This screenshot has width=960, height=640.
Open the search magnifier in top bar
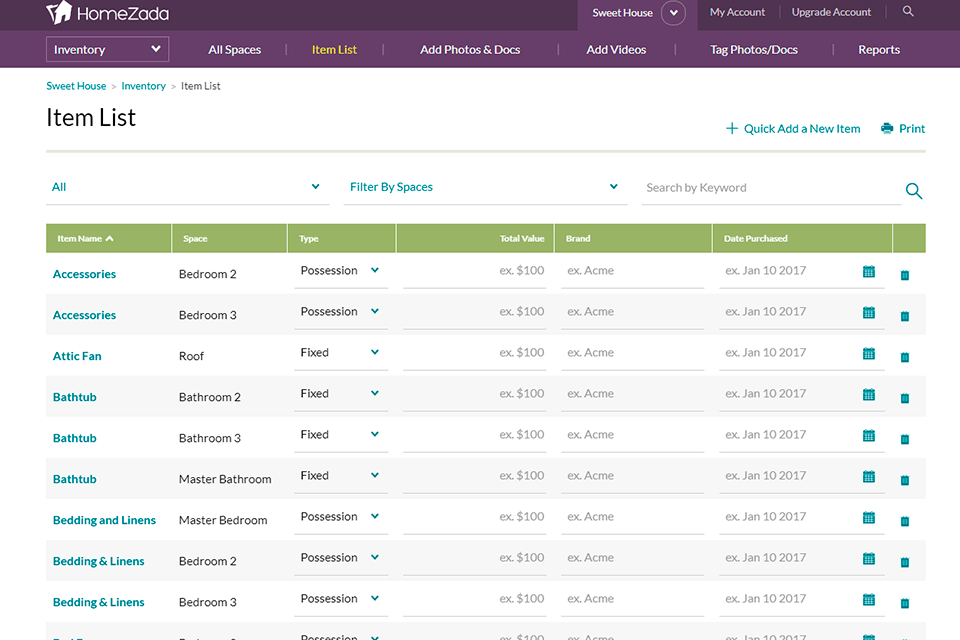(x=908, y=12)
